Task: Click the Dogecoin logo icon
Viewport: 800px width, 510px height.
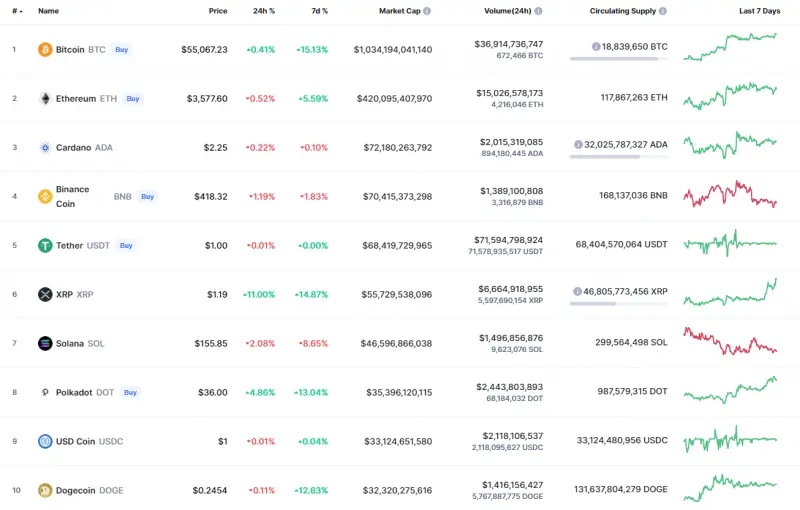Action: [45, 490]
